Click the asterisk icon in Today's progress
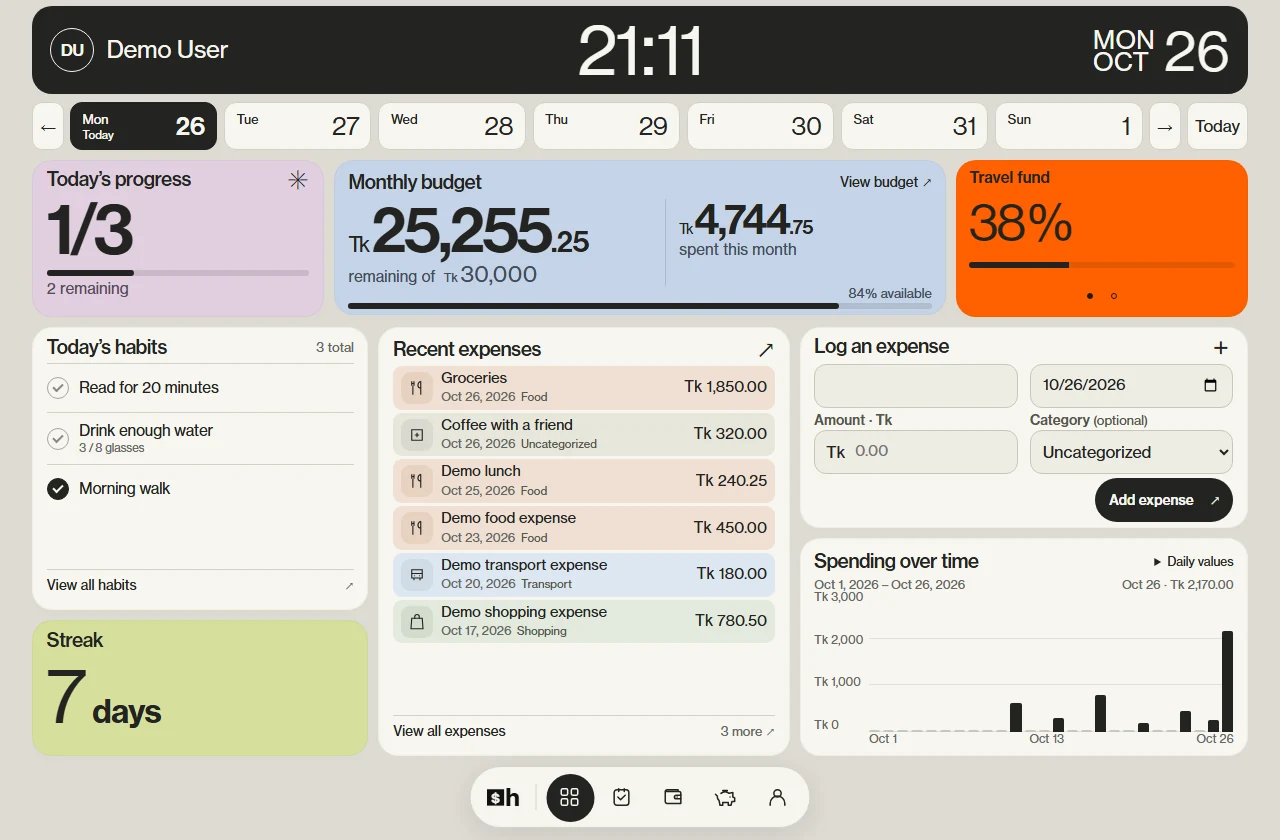Screen dimensions: 1280x840 coord(298,180)
